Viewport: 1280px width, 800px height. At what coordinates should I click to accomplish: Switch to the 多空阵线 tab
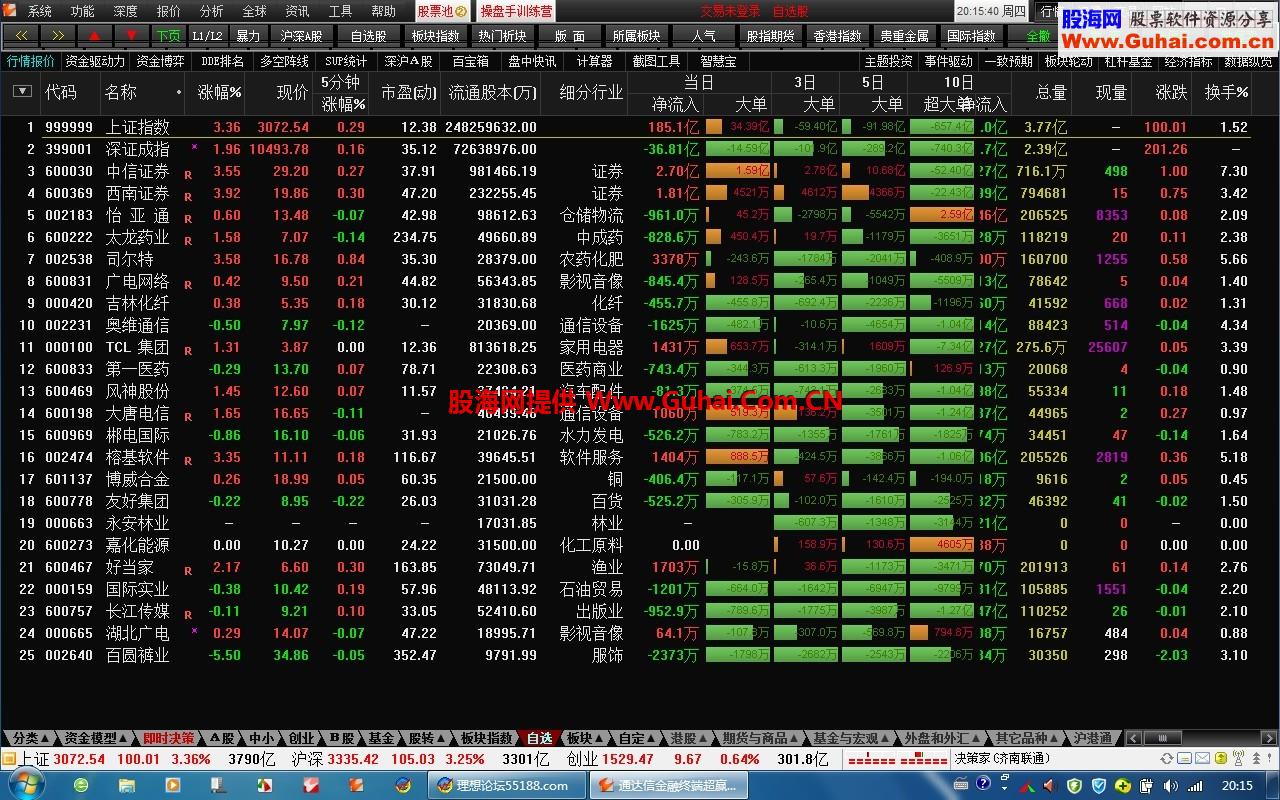tap(284, 61)
